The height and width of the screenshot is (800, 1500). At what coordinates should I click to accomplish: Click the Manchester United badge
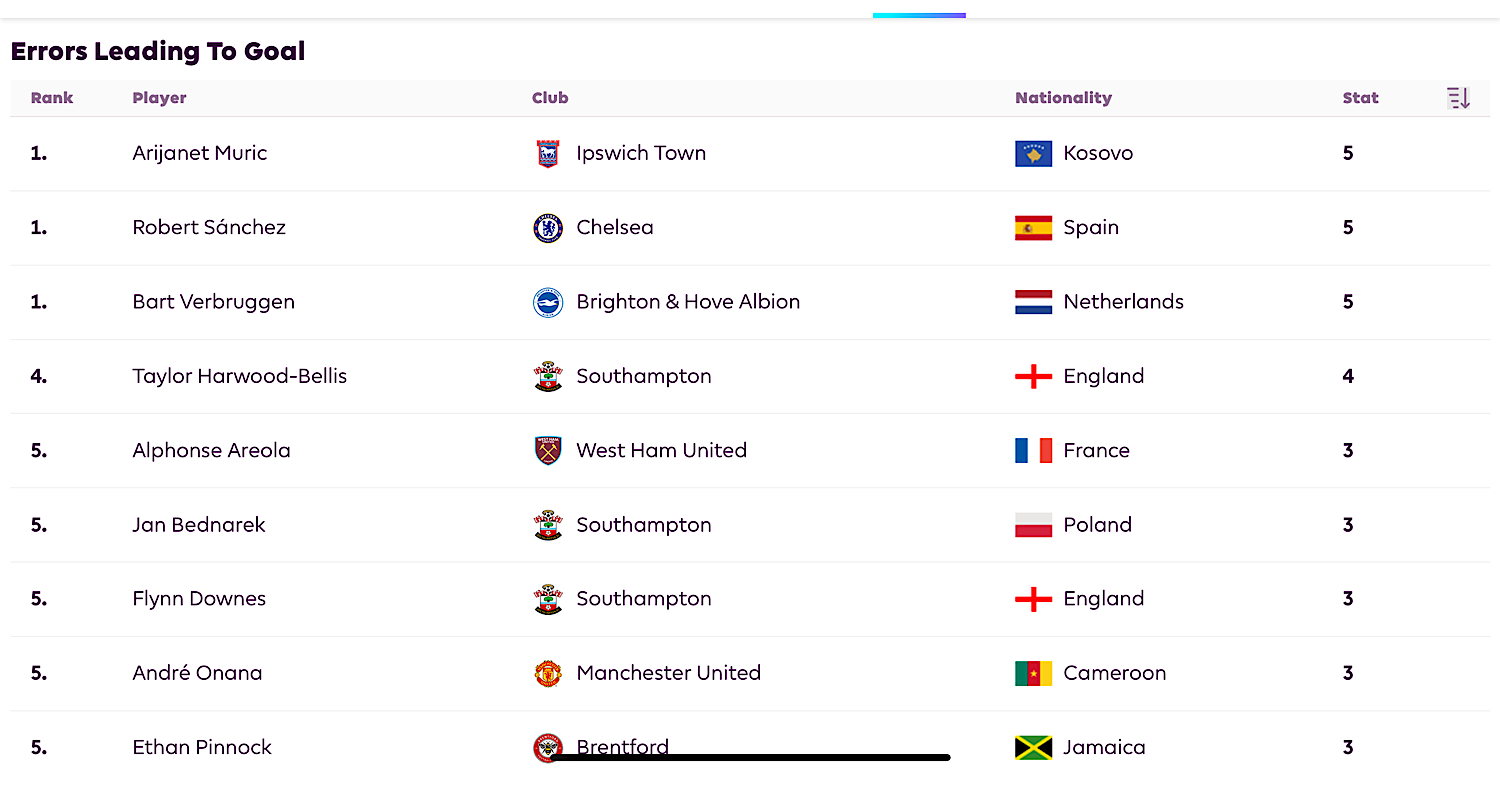[x=548, y=673]
